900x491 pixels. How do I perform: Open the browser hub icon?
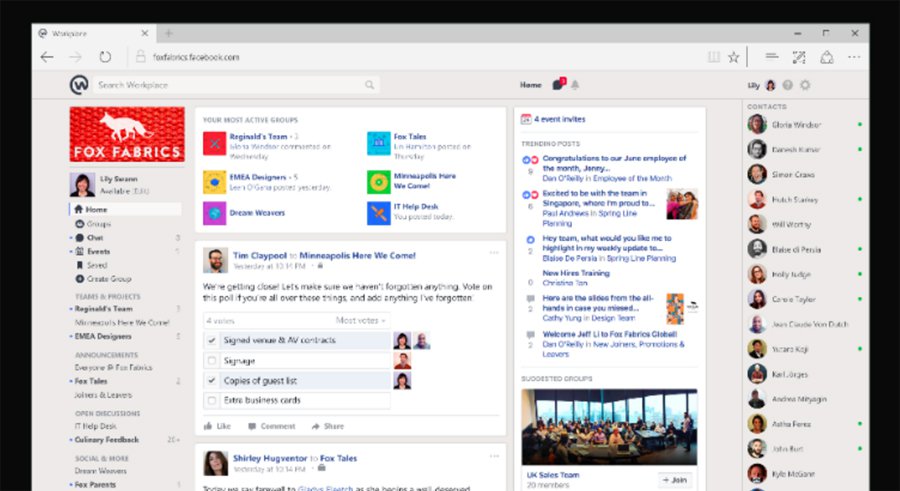tap(772, 56)
